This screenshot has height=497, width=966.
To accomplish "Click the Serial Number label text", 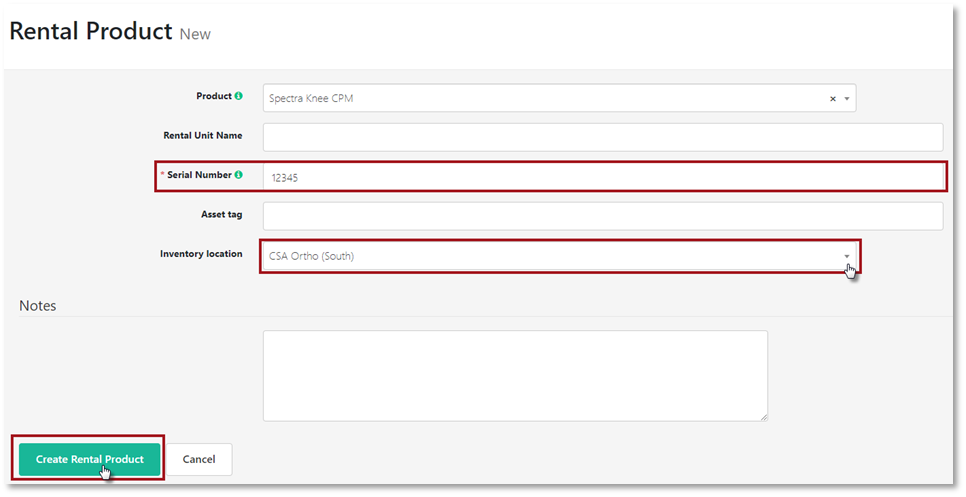I will click(199, 175).
